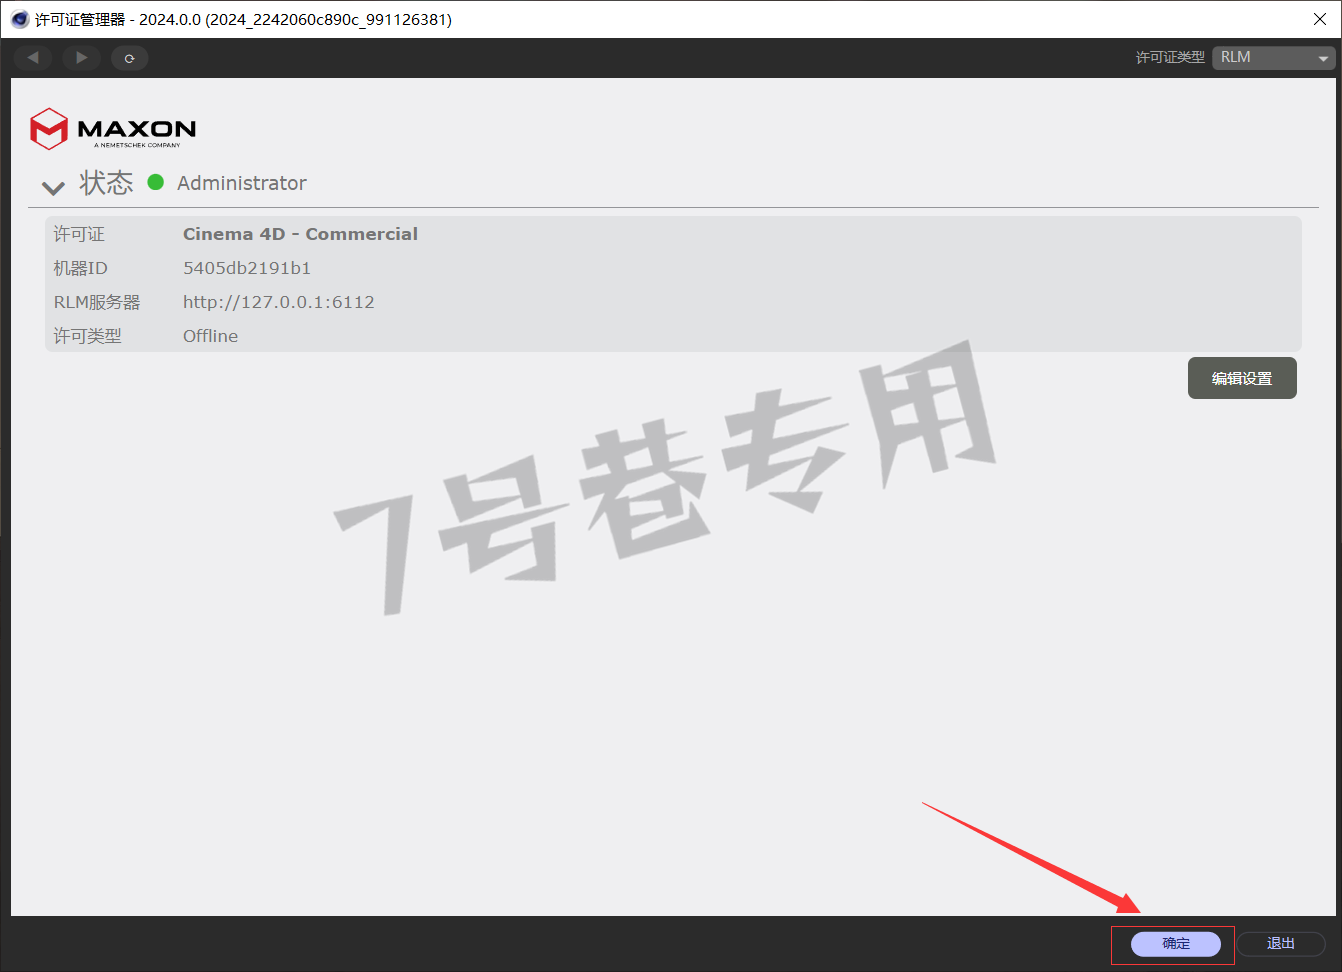Click the forward navigation arrow
Viewport: 1342px width, 972px height.
click(x=81, y=58)
